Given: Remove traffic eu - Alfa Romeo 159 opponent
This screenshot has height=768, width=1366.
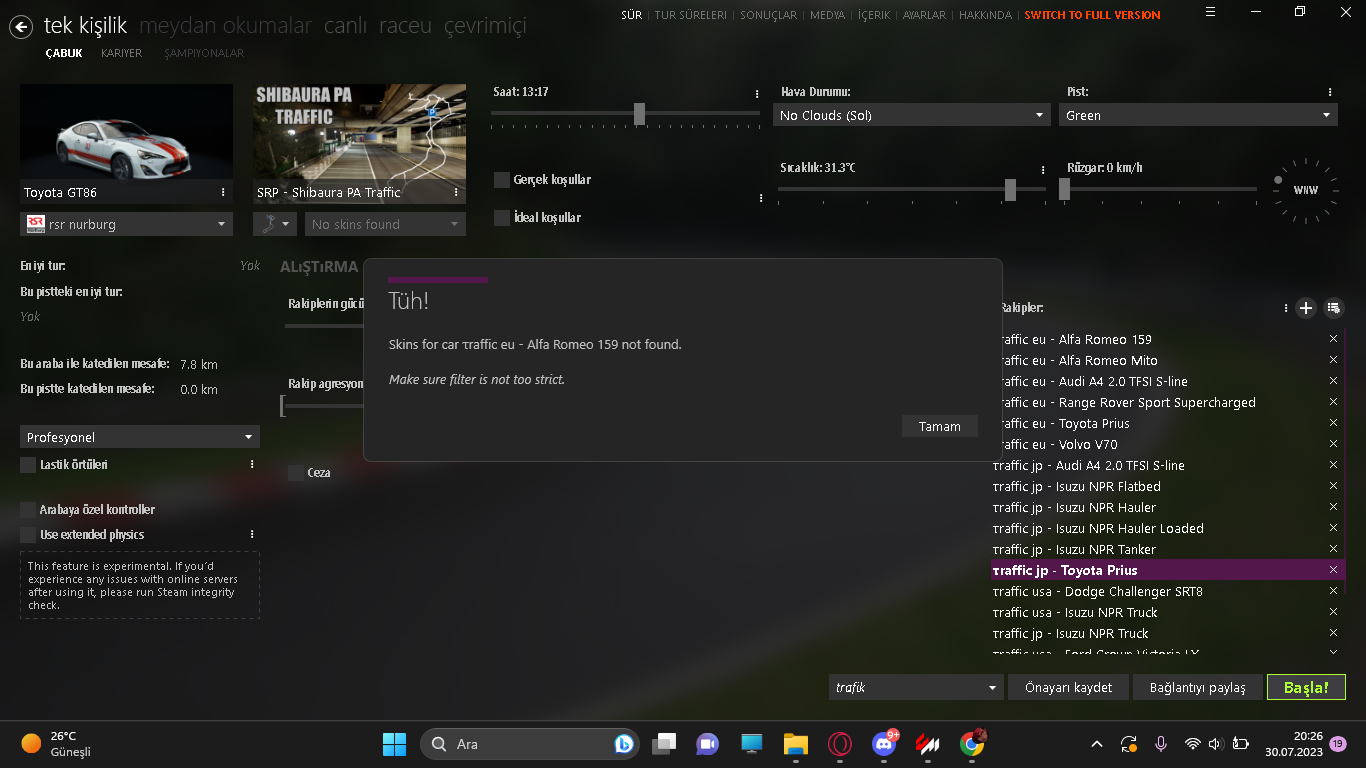Looking at the screenshot, I should pos(1333,339).
